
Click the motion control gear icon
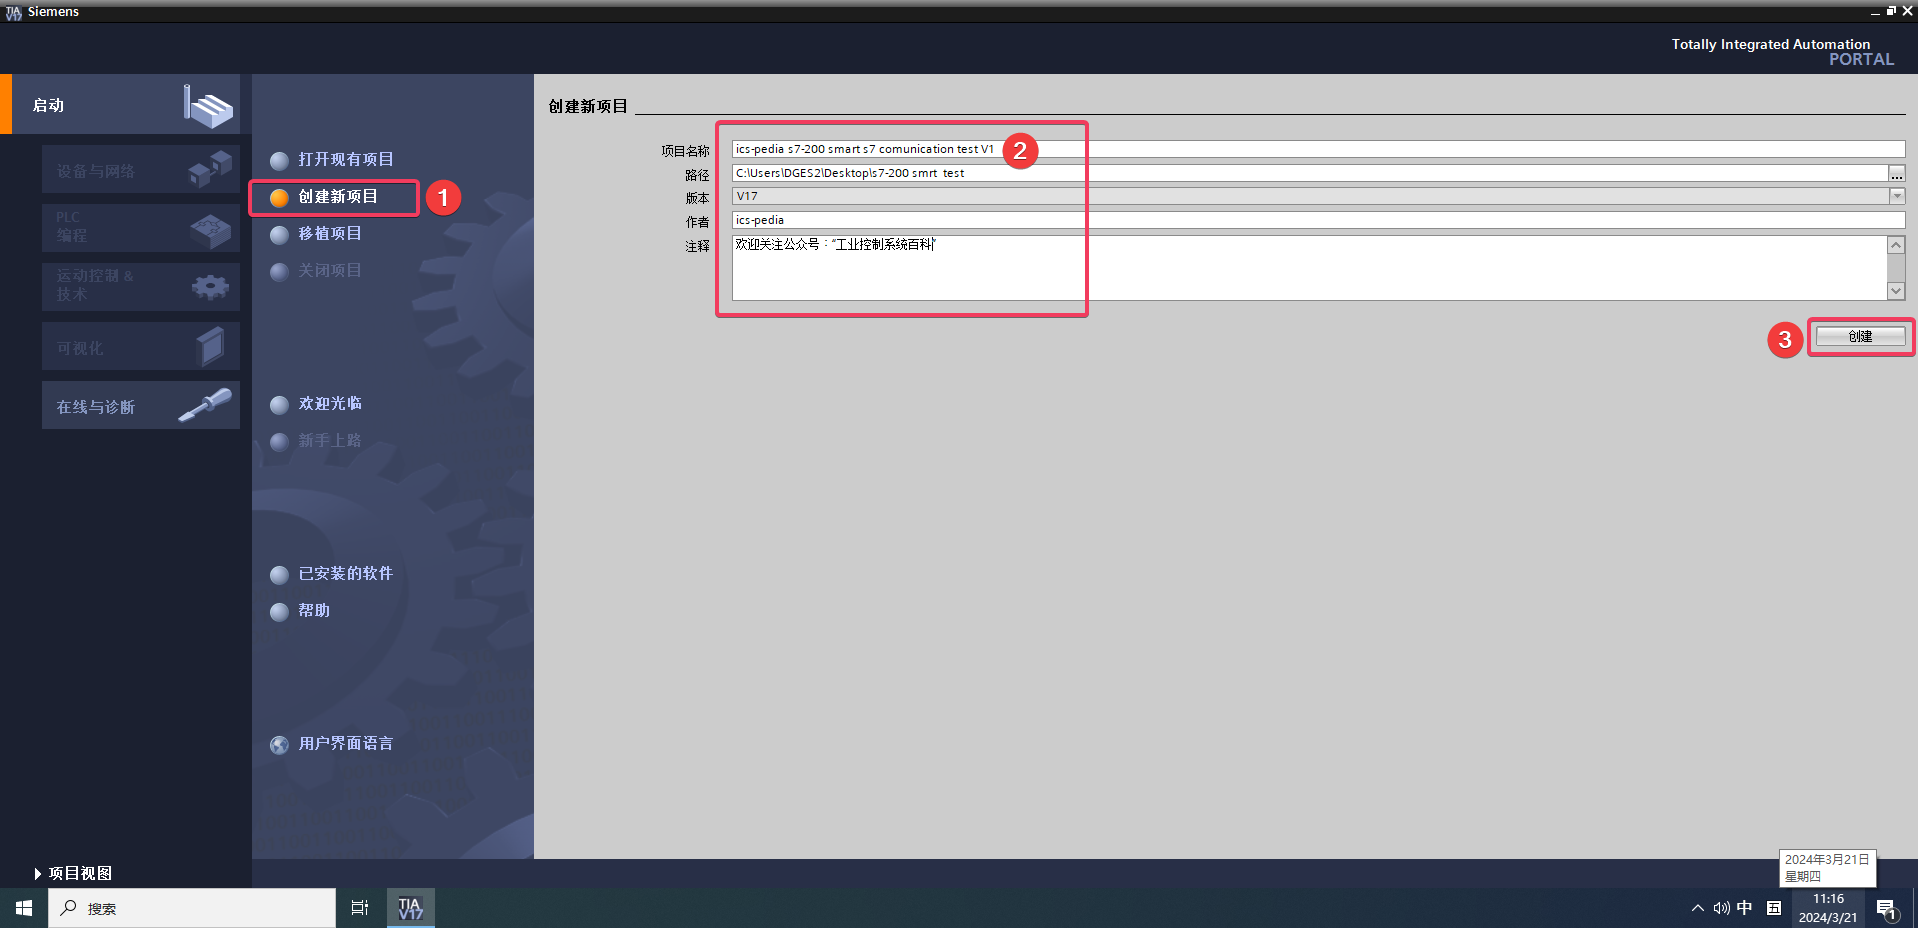[210, 288]
